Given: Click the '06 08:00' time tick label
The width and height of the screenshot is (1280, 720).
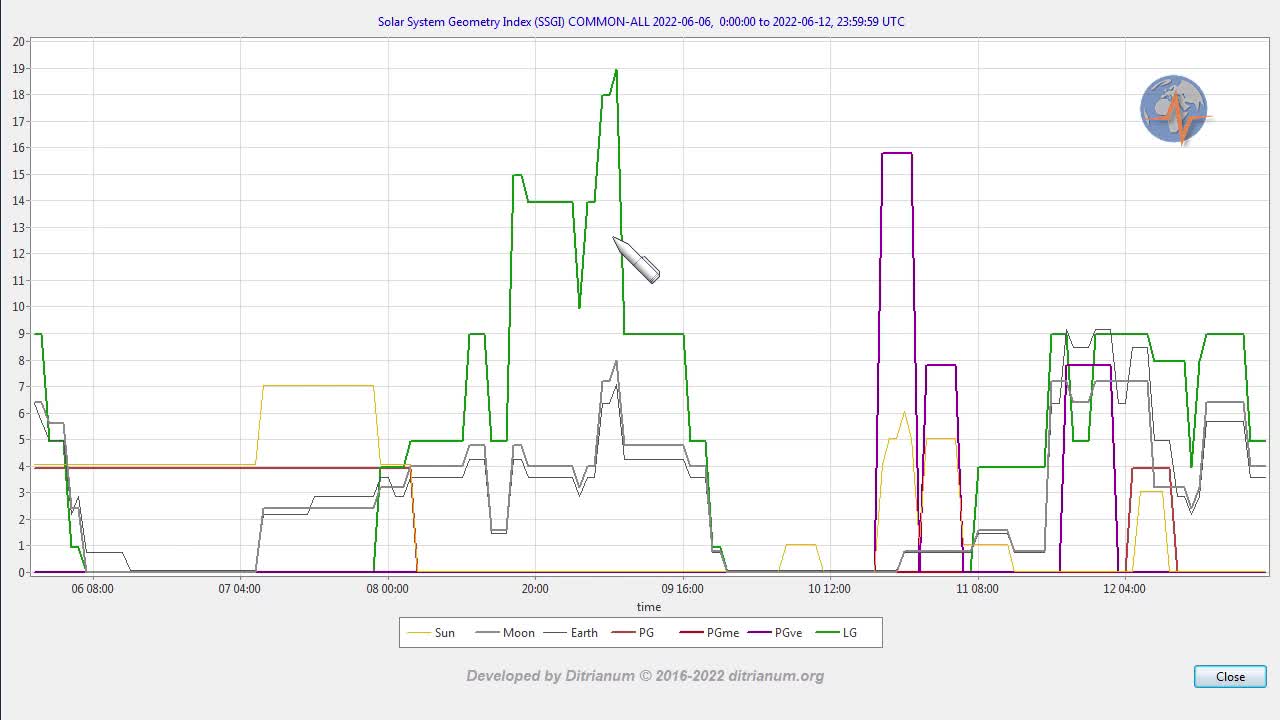Looking at the screenshot, I should 92,589.
